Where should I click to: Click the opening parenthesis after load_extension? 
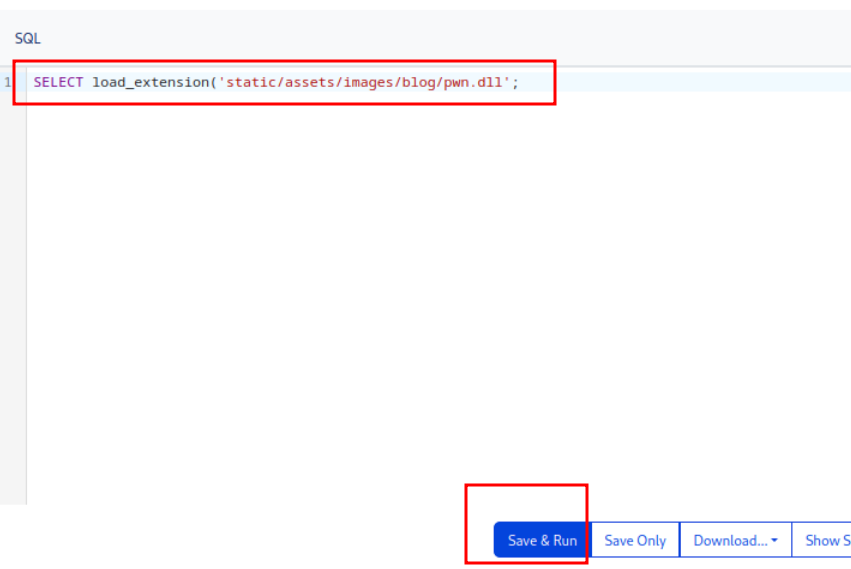pyautogui.click(x=213, y=82)
